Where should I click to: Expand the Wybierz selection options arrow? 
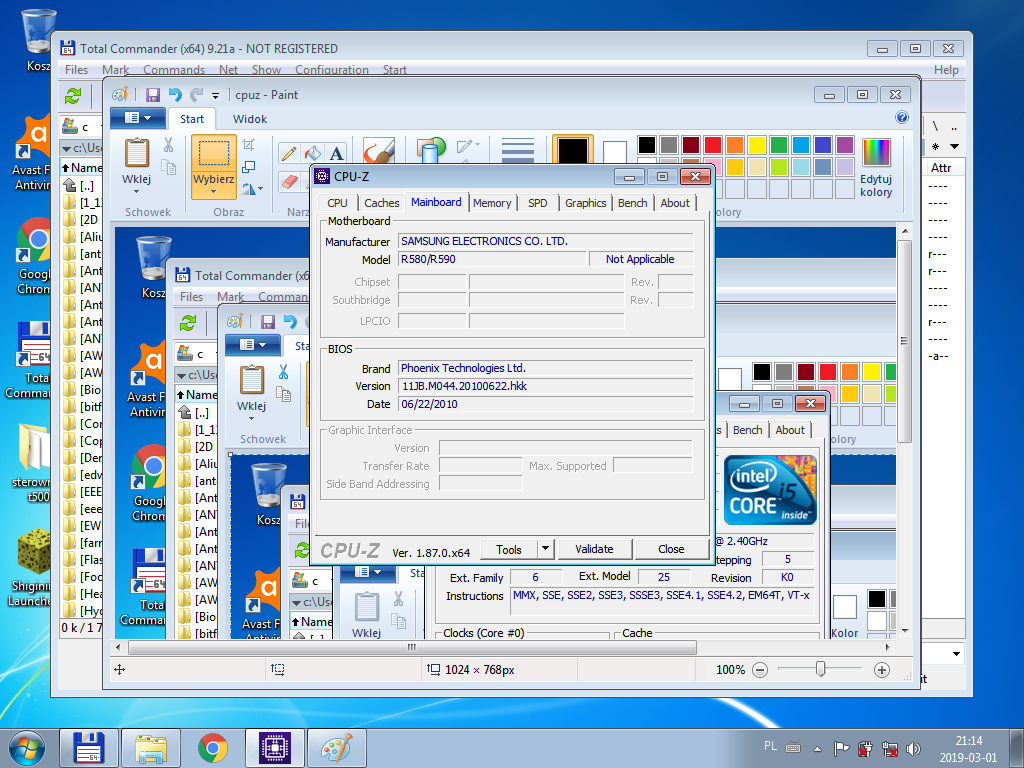click(x=214, y=191)
